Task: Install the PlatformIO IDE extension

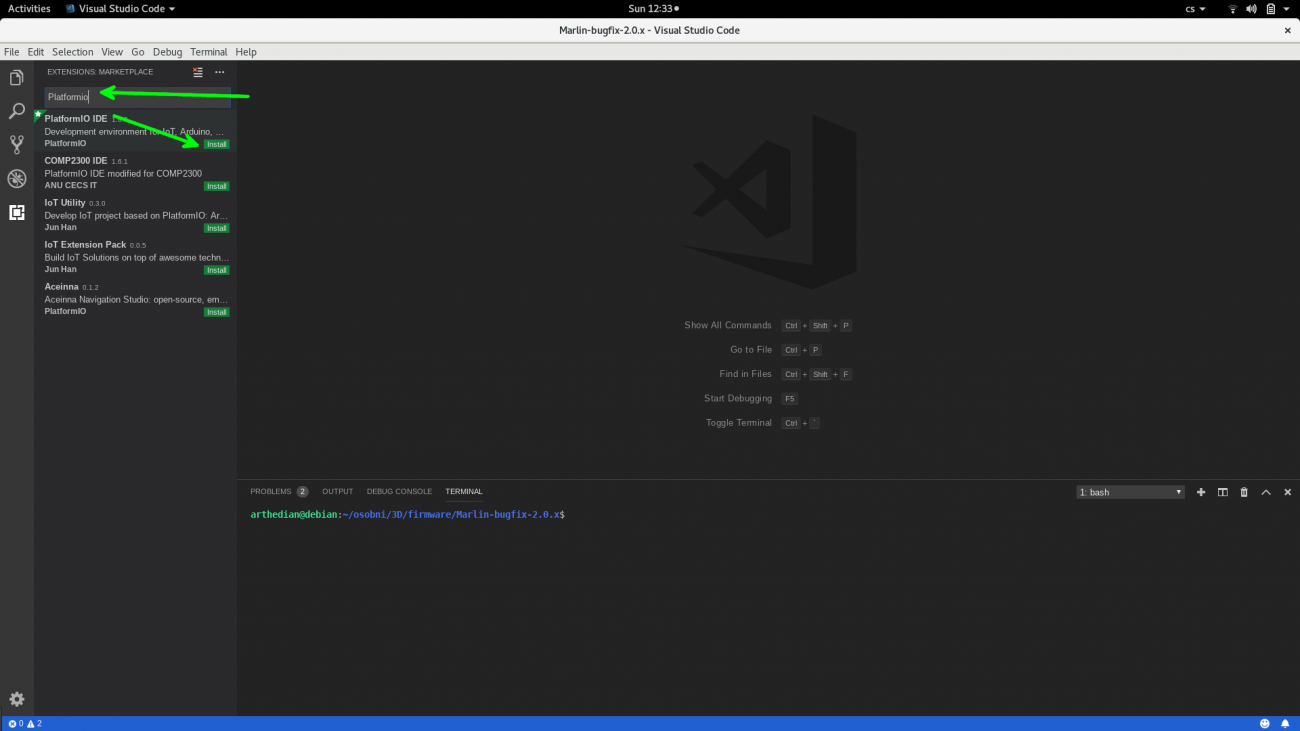Action: [x=217, y=144]
